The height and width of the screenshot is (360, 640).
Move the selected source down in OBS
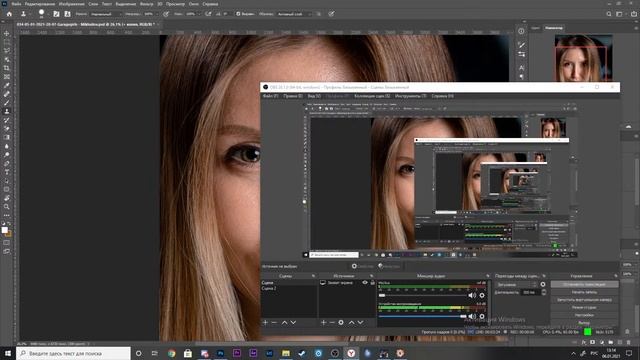[x=360, y=322]
